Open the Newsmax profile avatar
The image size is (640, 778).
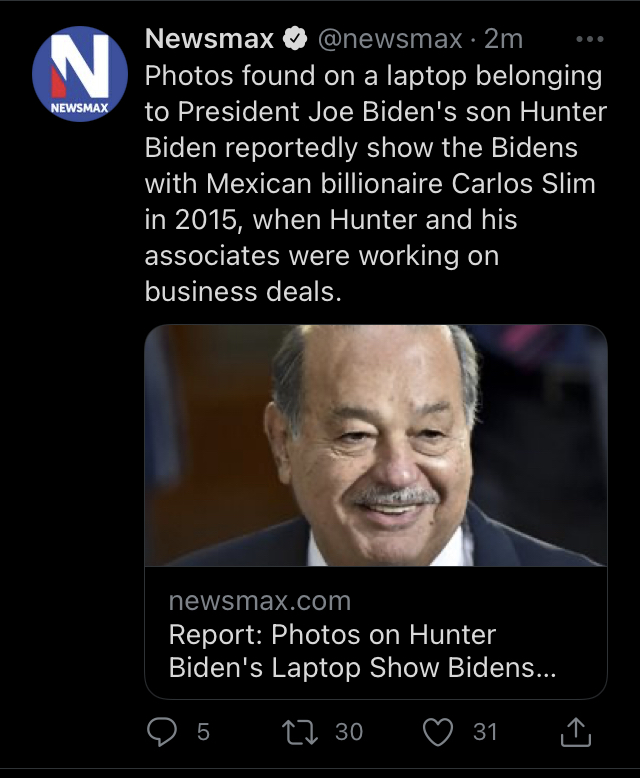(79, 74)
